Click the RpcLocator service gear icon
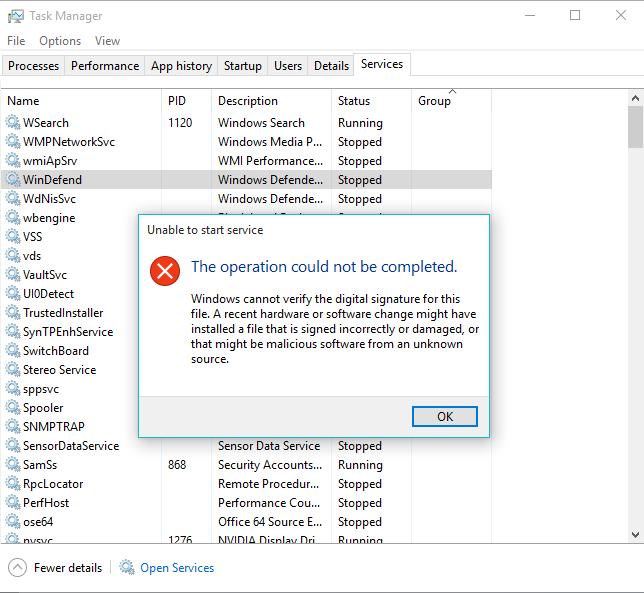Viewport: 644px width, 593px height. pos(13,483)
